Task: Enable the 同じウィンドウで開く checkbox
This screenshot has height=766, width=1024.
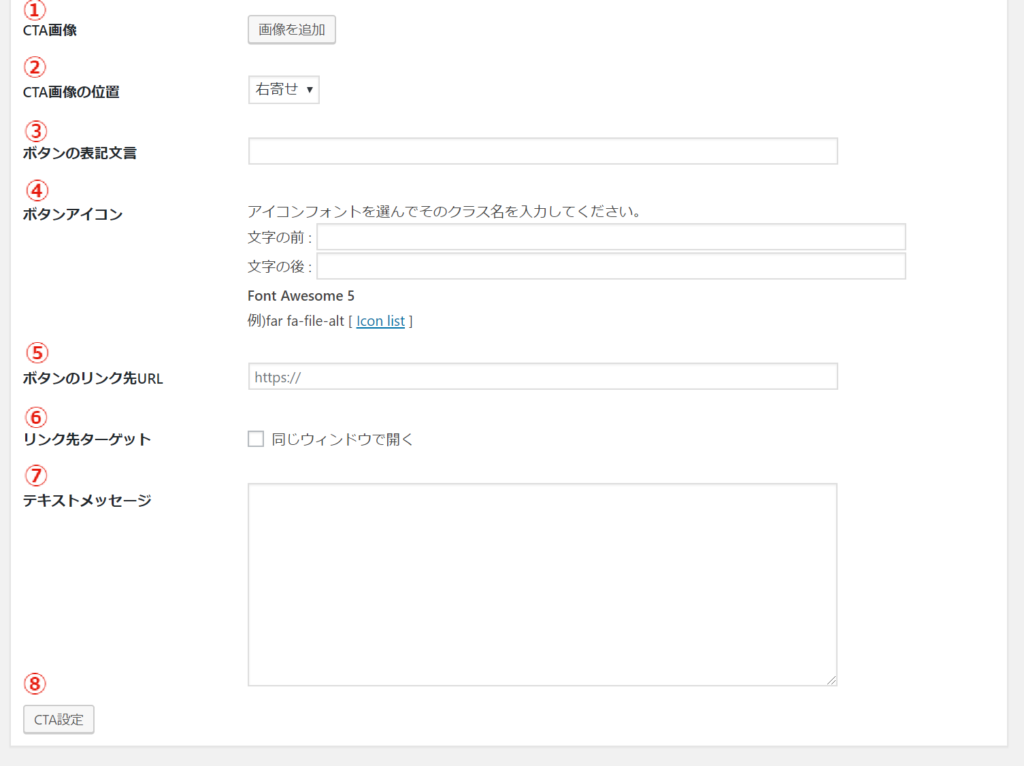Action: [256, 438]
